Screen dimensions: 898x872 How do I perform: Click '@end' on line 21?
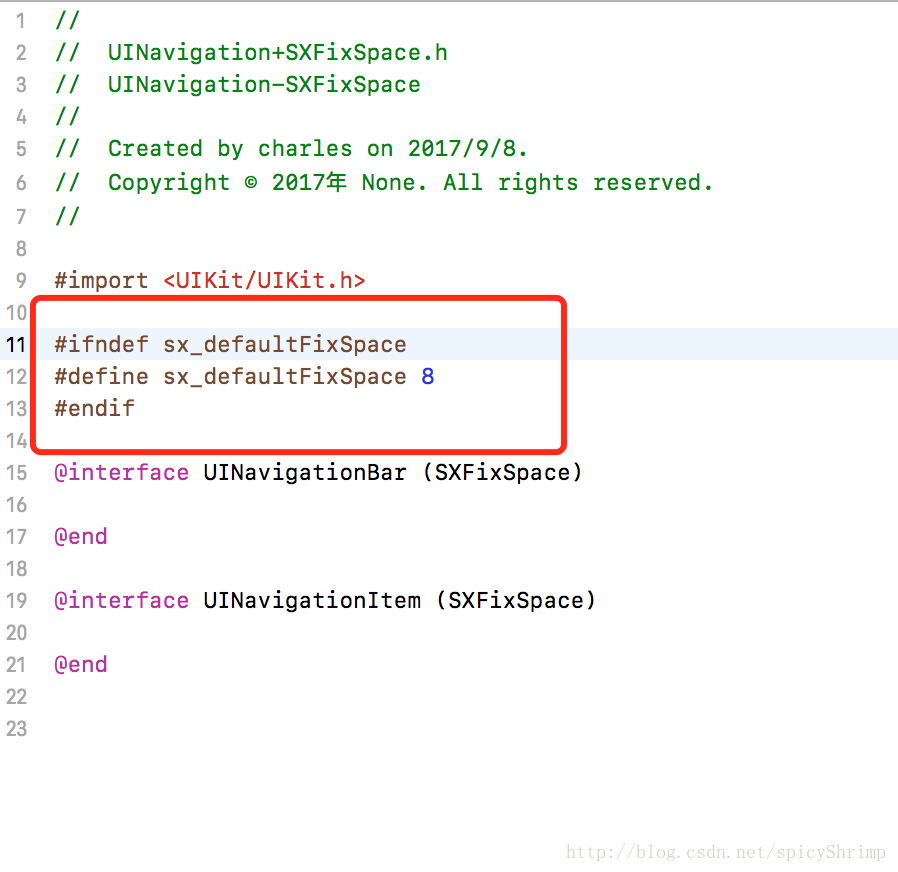click(81, 665)
